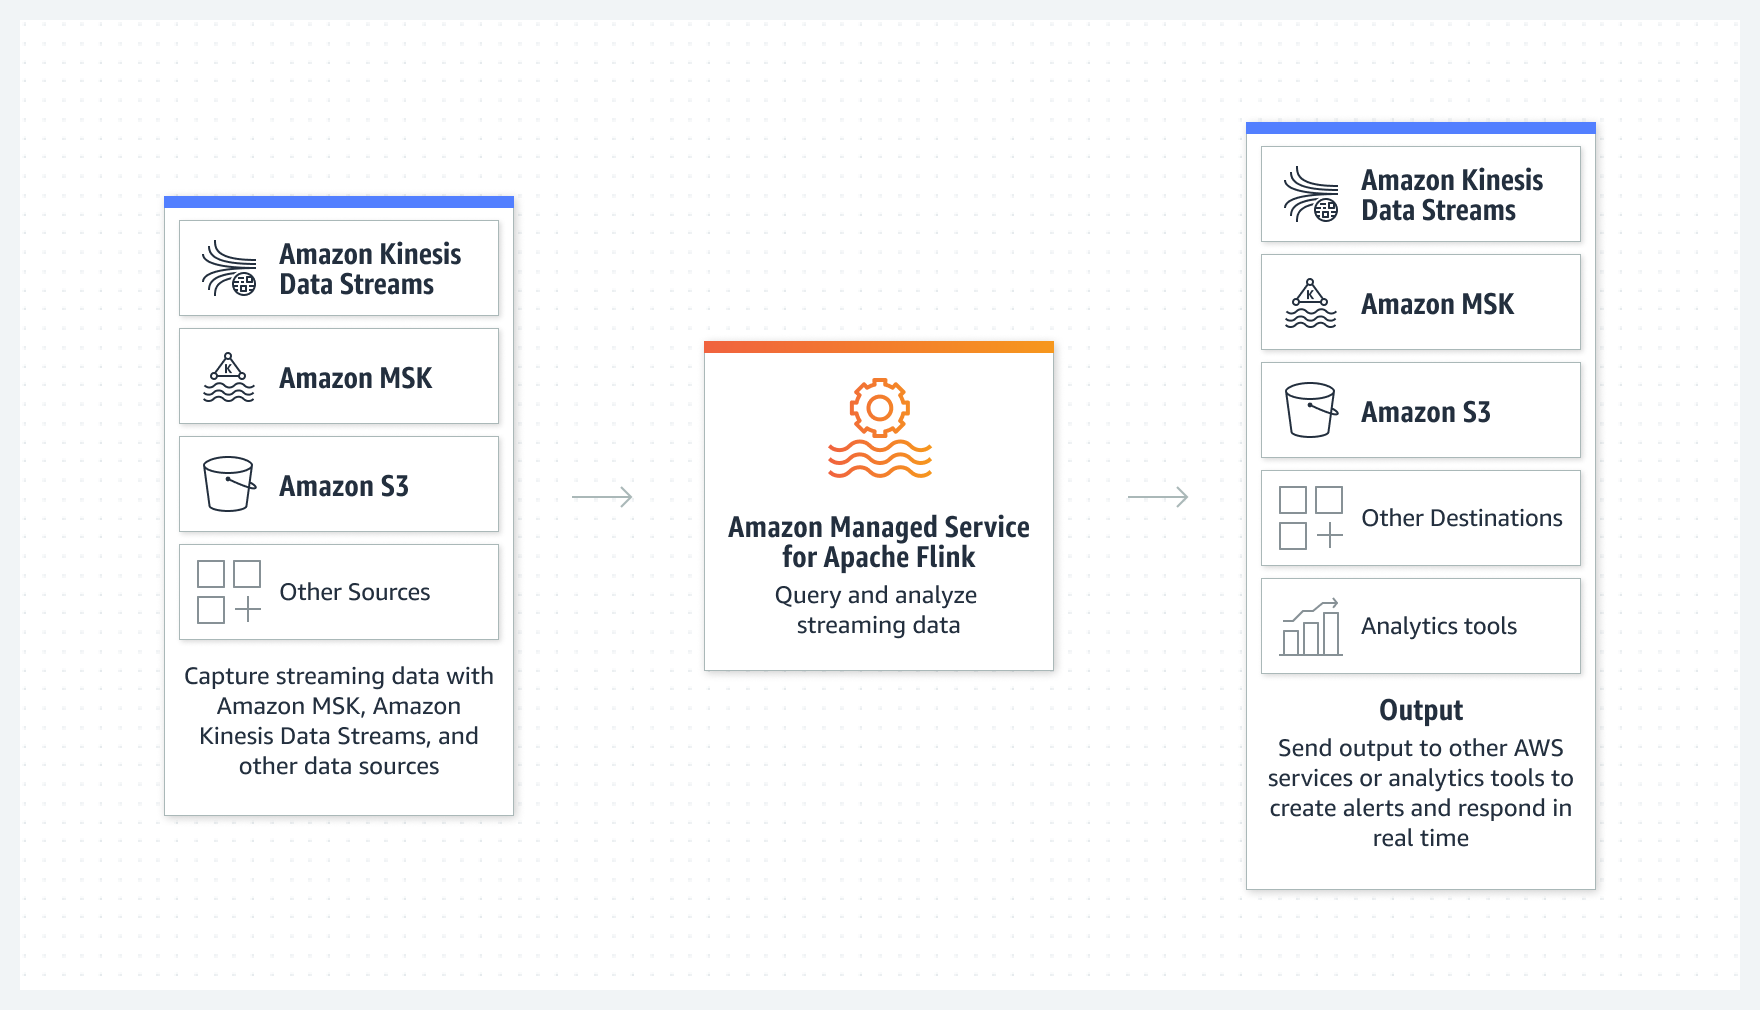1760x1010 pixels.
Task: Click the Other Destinations squares-and-plus icon
Action: pos(1311,518)
